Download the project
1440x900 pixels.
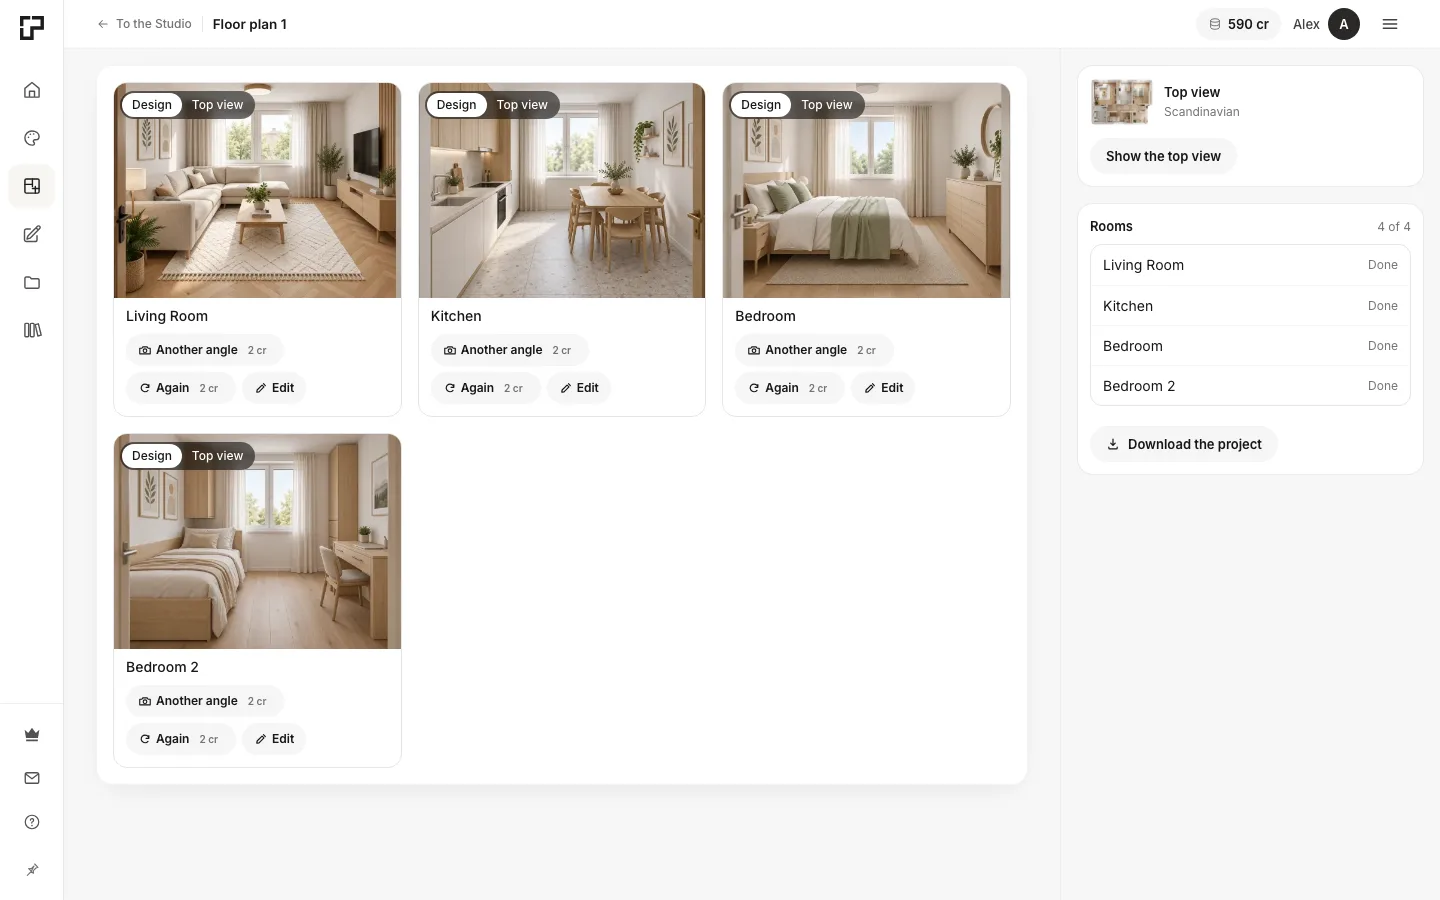click(1184, 444)
